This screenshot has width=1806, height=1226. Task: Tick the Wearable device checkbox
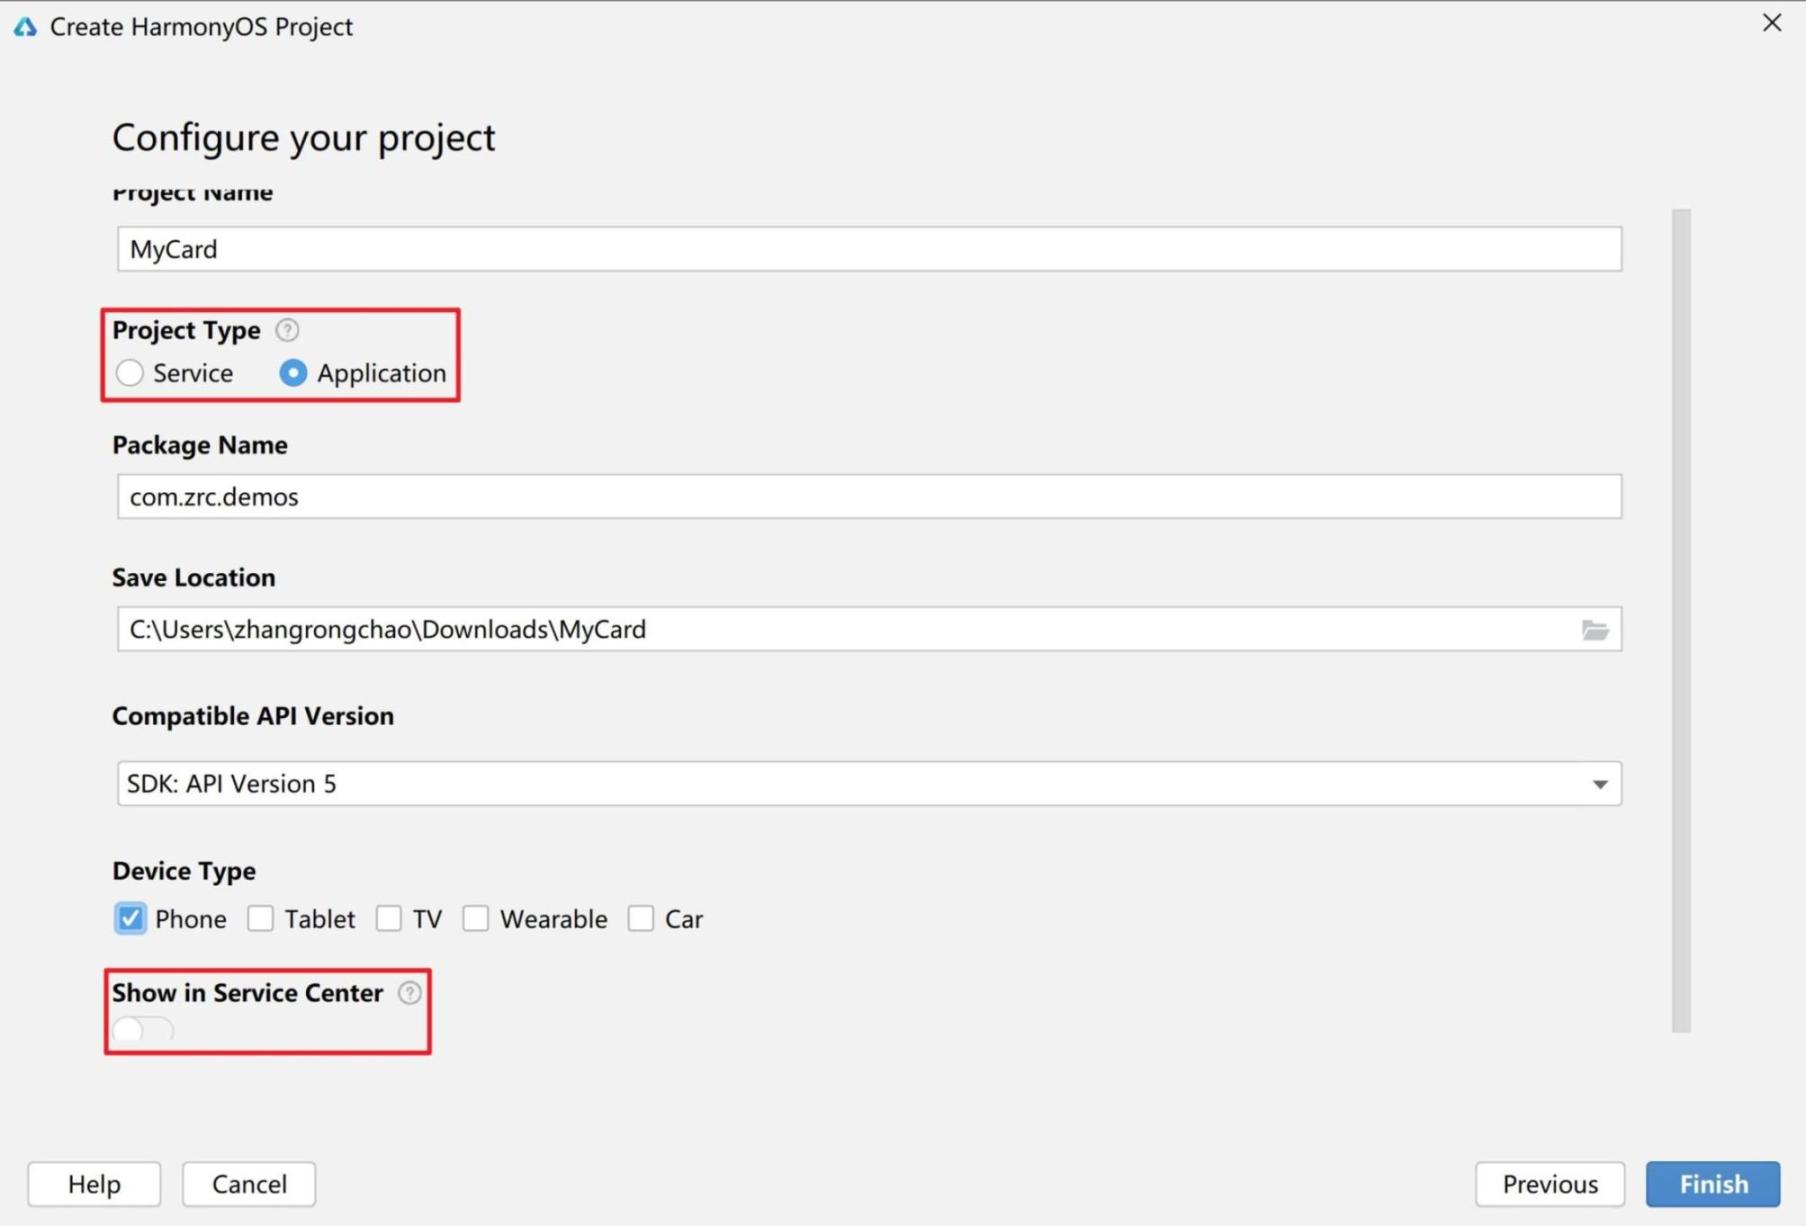[476, 919]
